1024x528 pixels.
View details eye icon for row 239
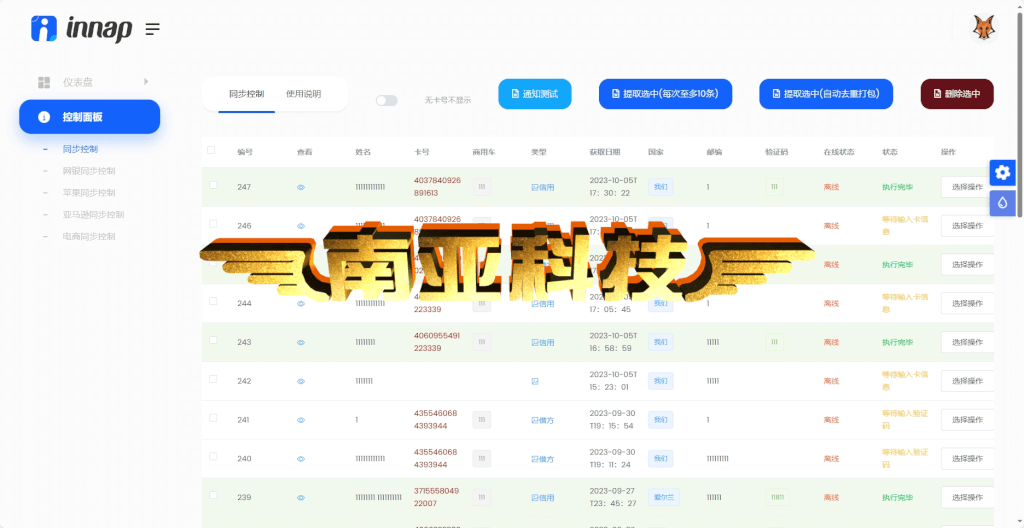(301, 498)
